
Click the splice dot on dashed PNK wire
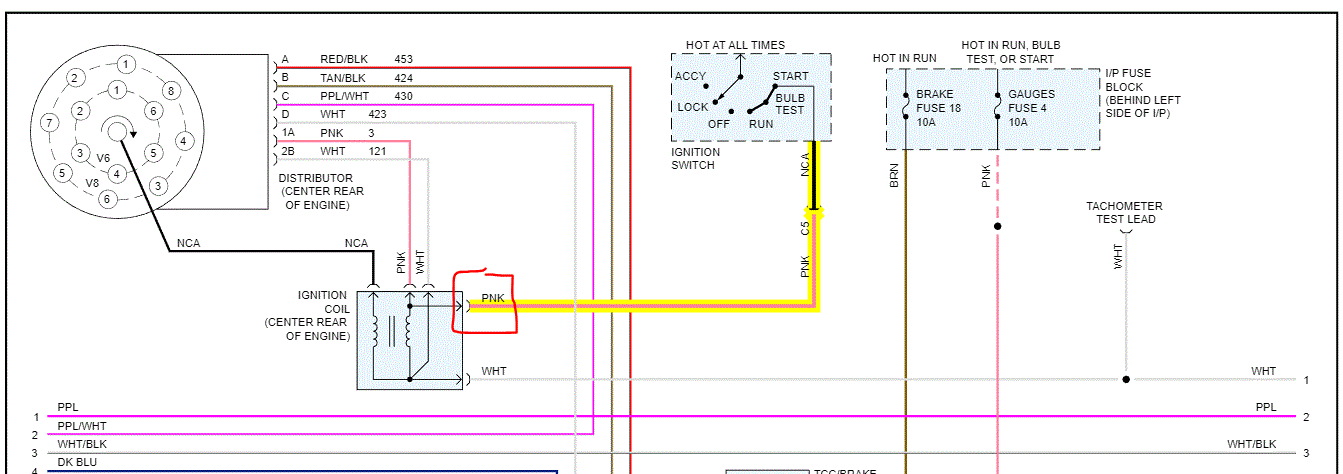[x=997, y=226]
